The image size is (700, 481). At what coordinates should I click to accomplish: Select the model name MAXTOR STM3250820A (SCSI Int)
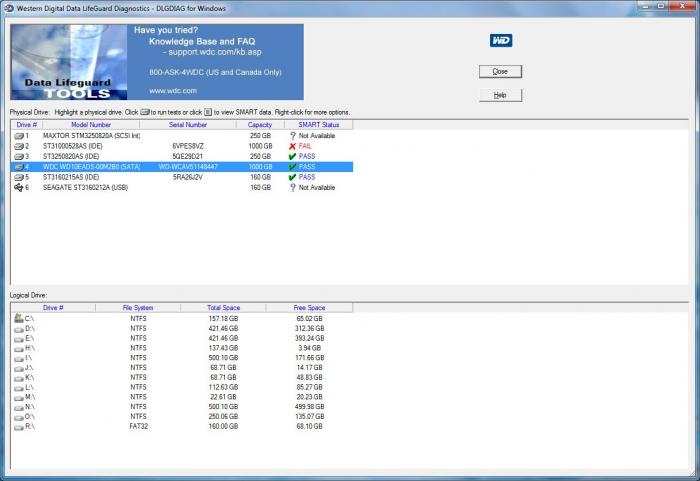[x=92, y=136]
